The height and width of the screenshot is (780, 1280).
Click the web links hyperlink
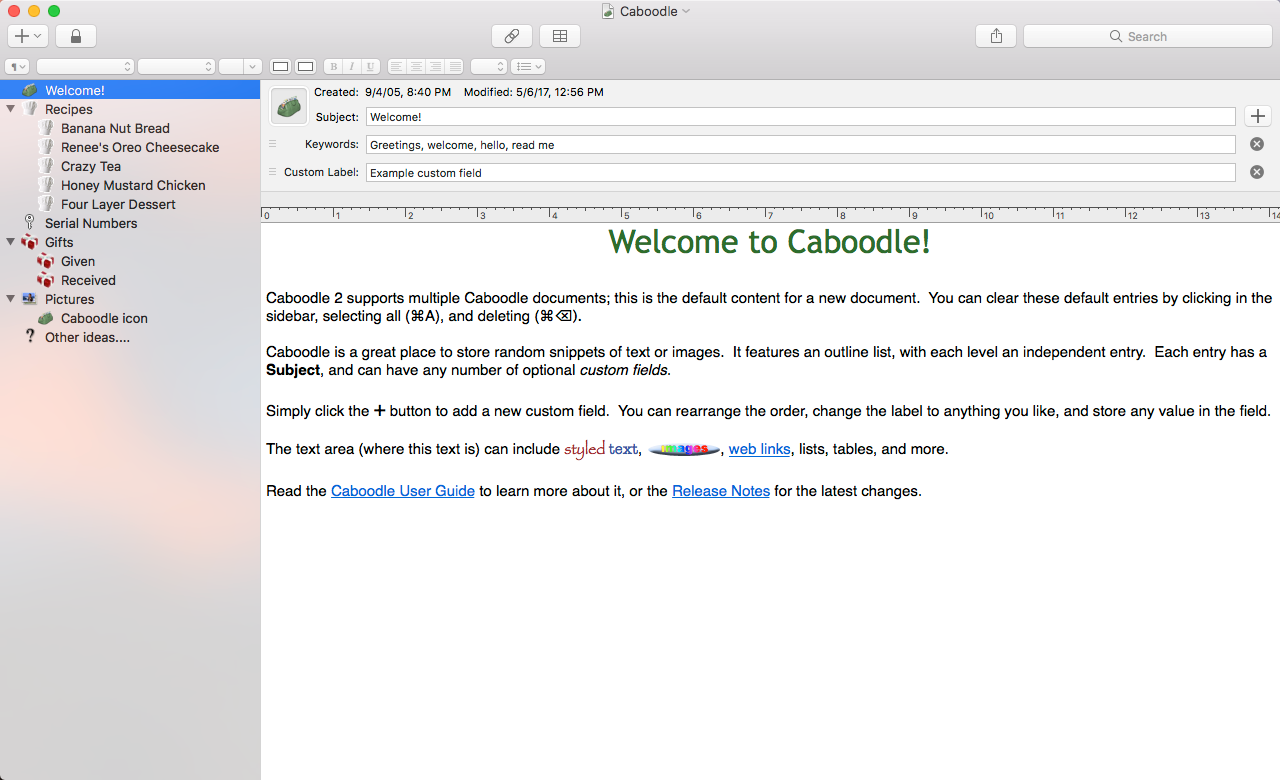point(759,449)
